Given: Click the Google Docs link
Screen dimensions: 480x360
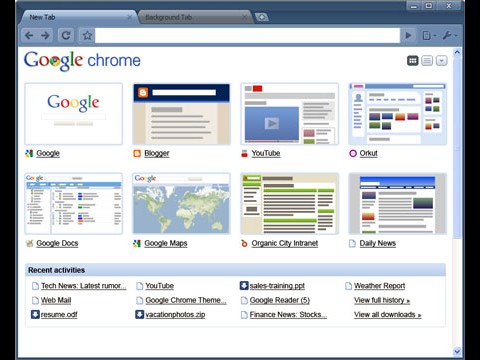Looking at the screenshot, I should 57,243.
